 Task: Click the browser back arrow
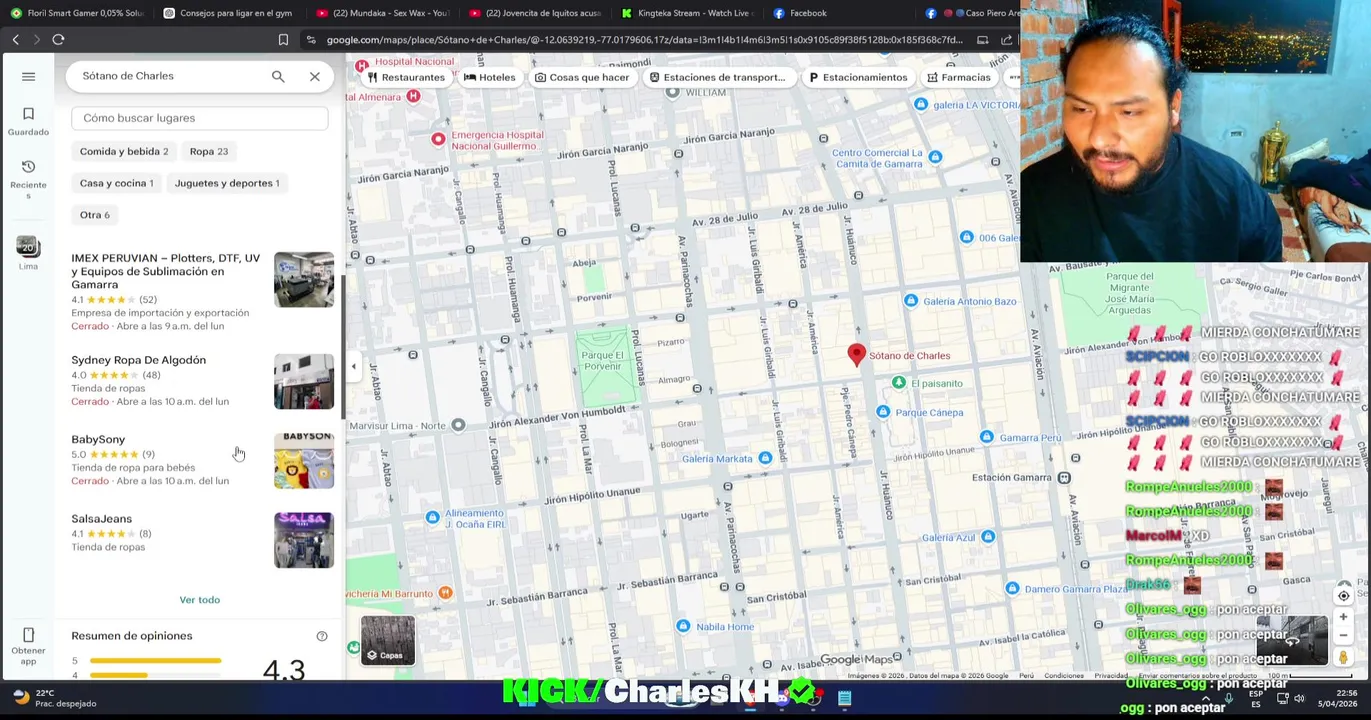(x=16, y=40)
